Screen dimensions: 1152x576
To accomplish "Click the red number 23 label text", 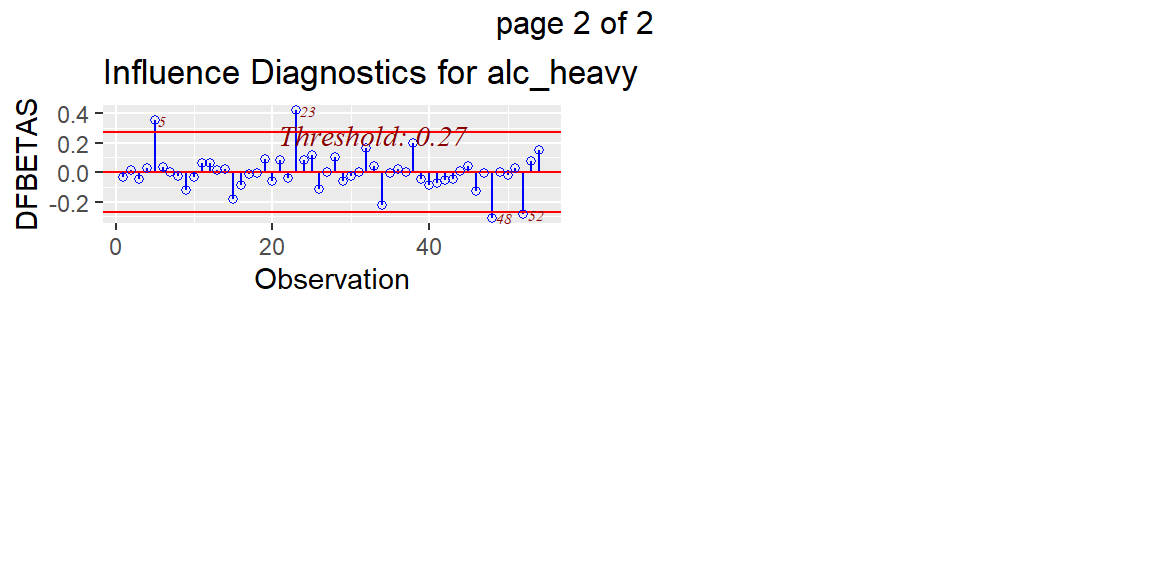I will (x=307, y=112).
